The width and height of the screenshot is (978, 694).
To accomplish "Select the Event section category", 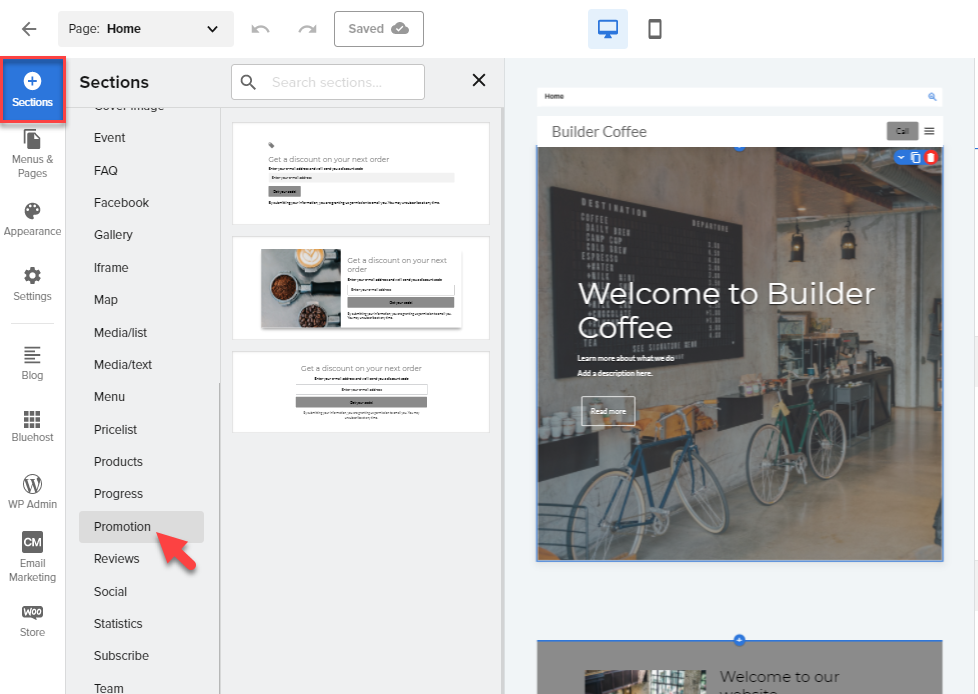I will pyautogui.click(x=110, y=138).
